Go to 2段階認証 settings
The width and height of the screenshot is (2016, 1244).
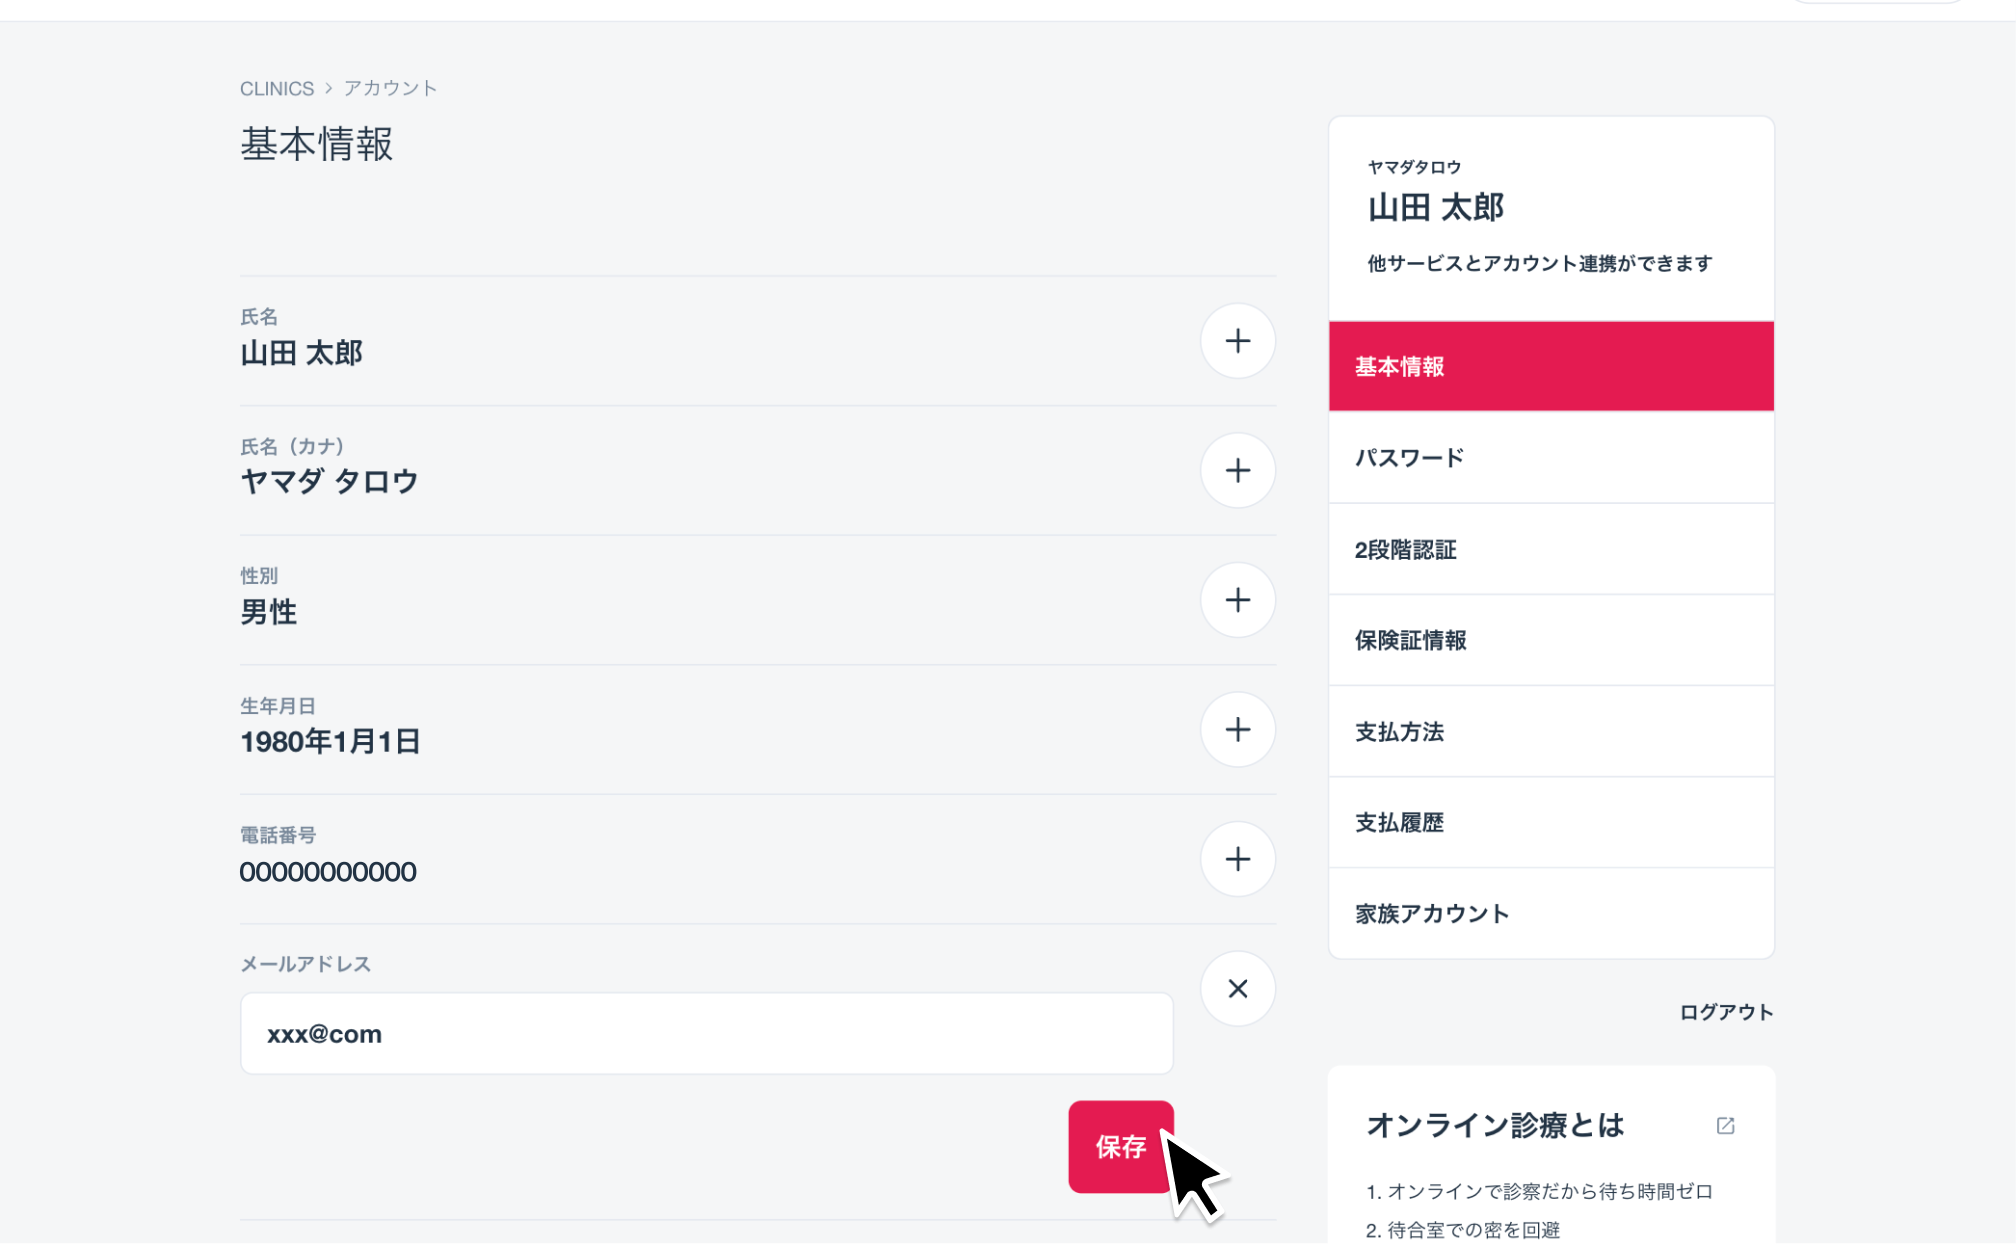point(1550,550)
